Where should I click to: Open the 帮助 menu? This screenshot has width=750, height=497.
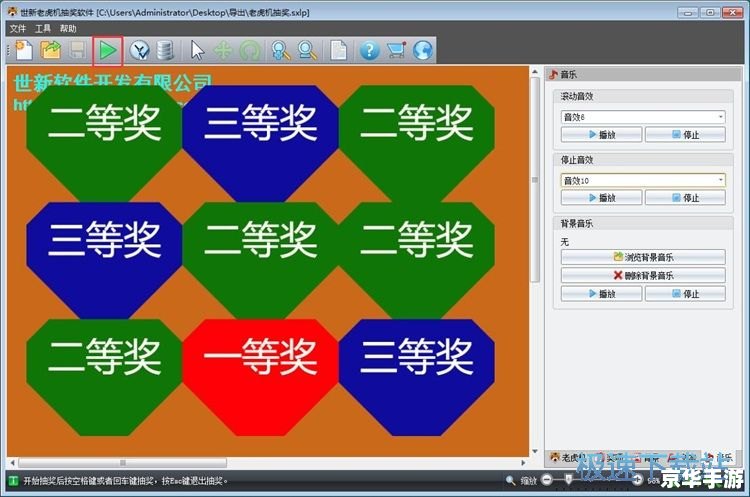pyautogui.click(x=68, y=28)
